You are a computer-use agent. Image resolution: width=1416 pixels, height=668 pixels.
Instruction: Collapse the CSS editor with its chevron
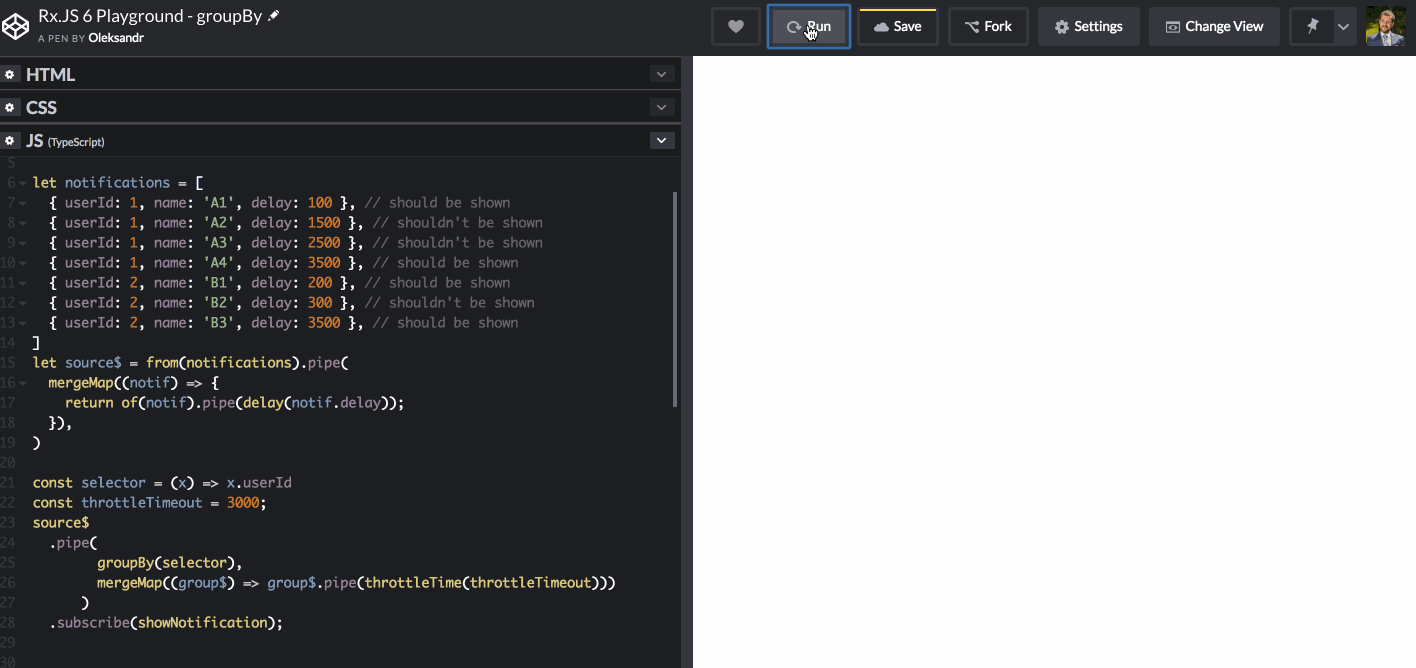tap(661, 106)
